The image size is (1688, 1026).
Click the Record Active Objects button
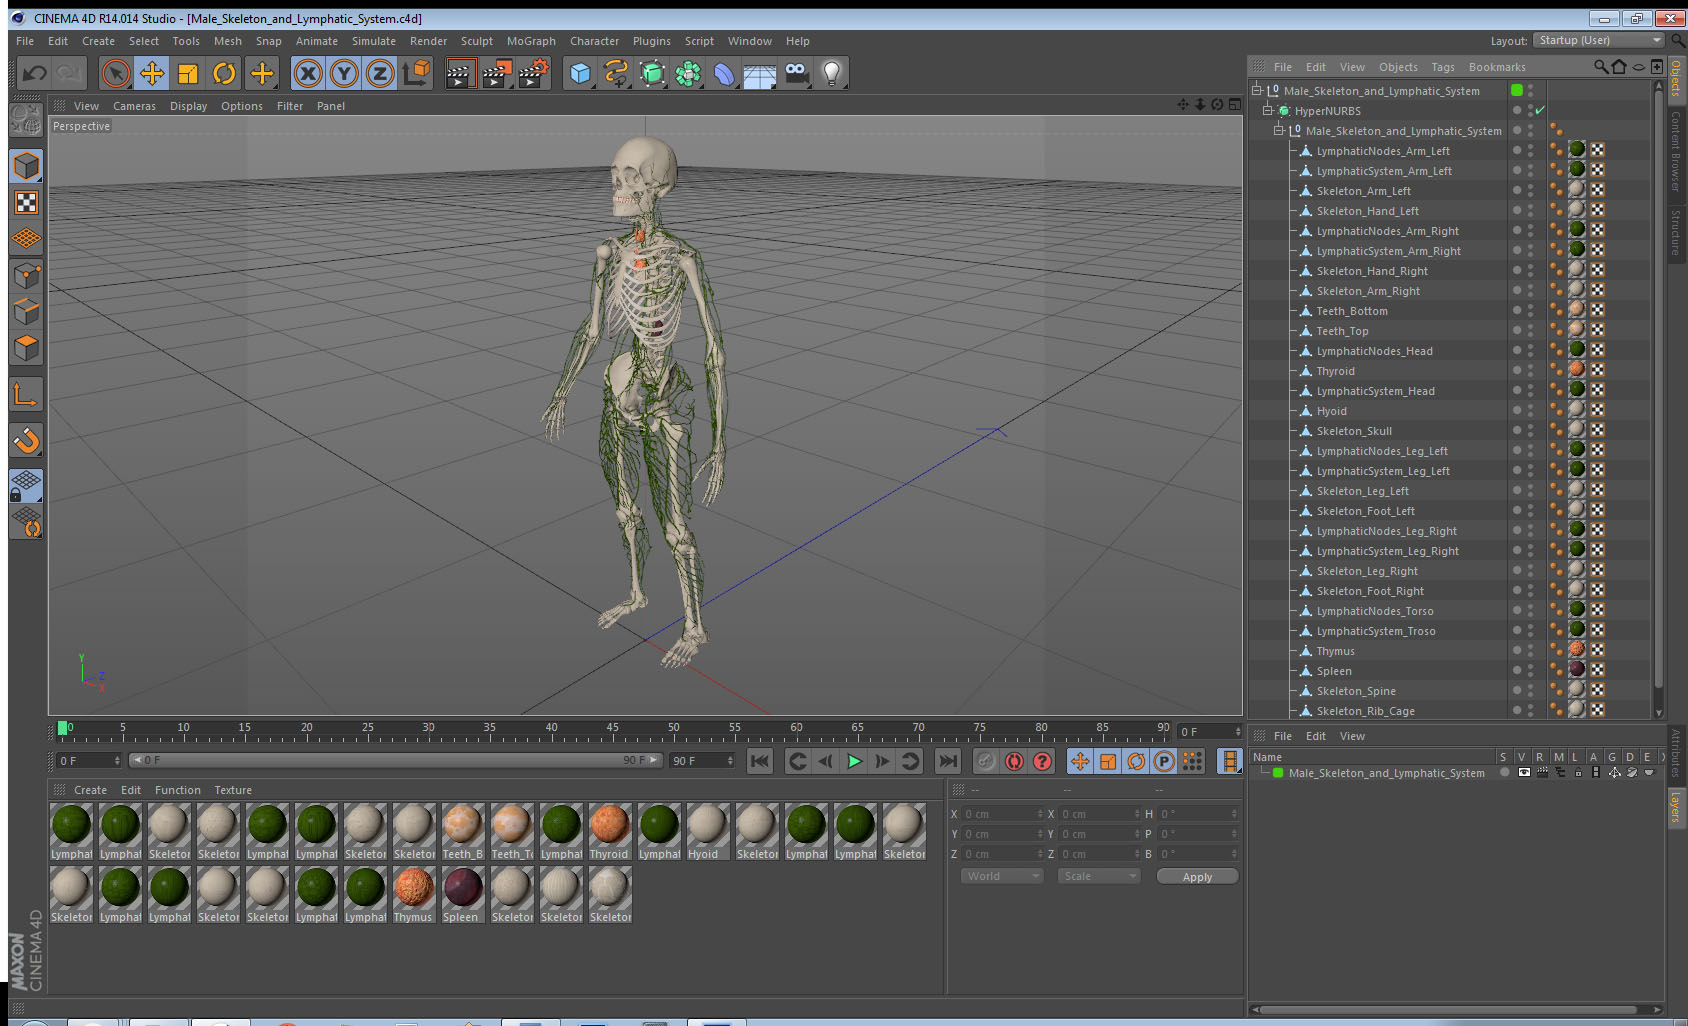point(986,762)
